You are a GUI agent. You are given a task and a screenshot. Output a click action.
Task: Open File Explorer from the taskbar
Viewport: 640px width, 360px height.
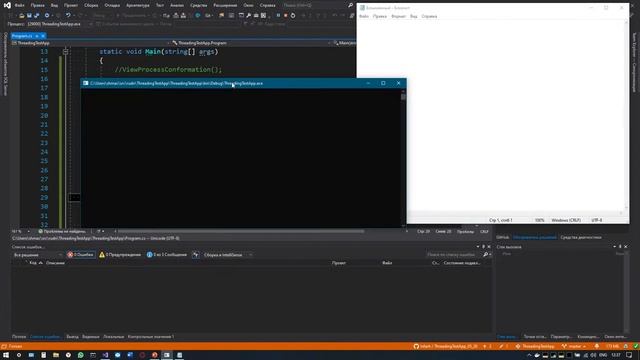click(56, 355)
